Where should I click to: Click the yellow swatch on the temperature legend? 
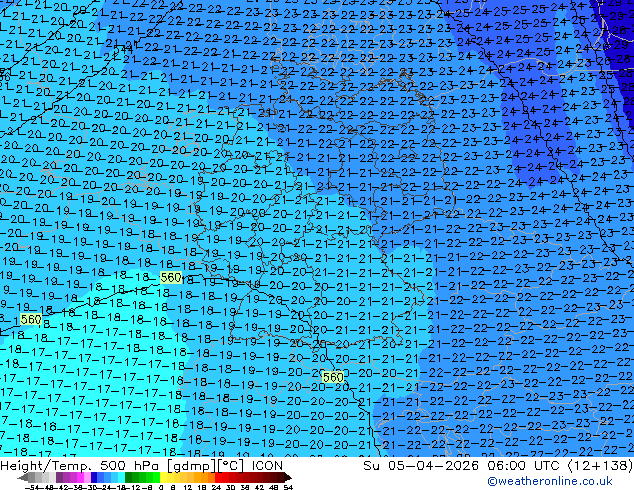[x=163, y=477]
